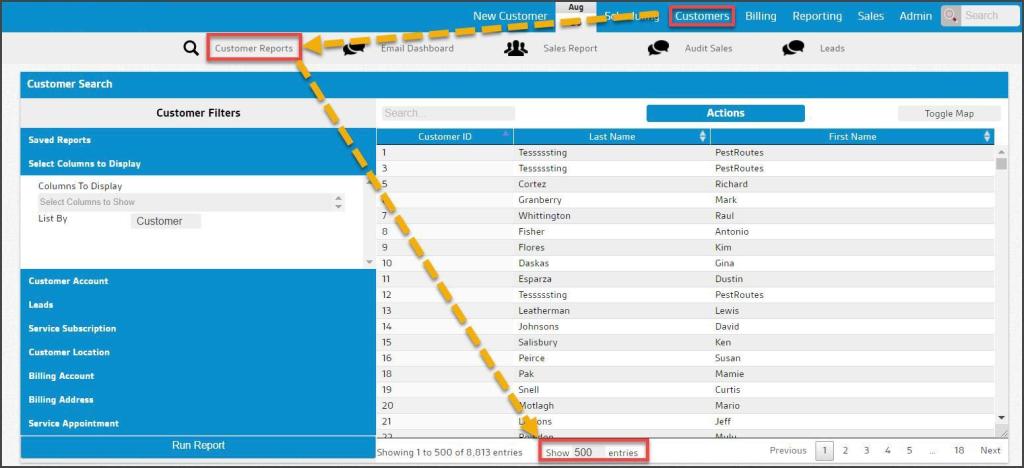1024x468 pixels.
Task: Sort by the Last Name column arrows
Action: click(702, 137)
